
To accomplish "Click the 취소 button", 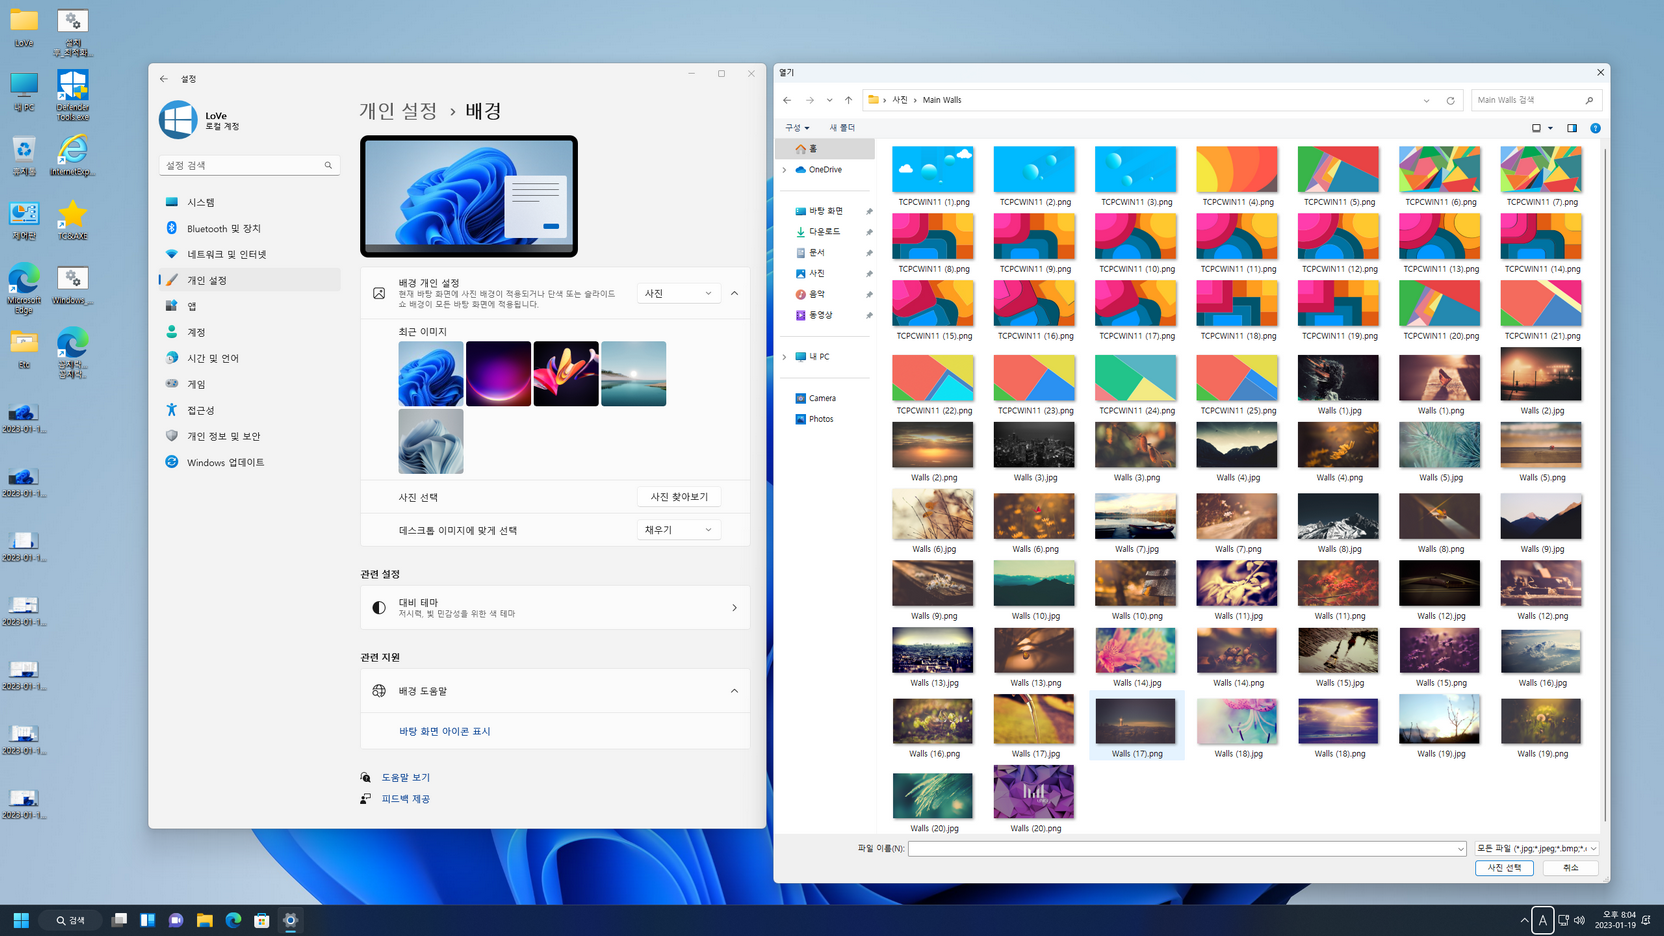I will pos(1570,868).
